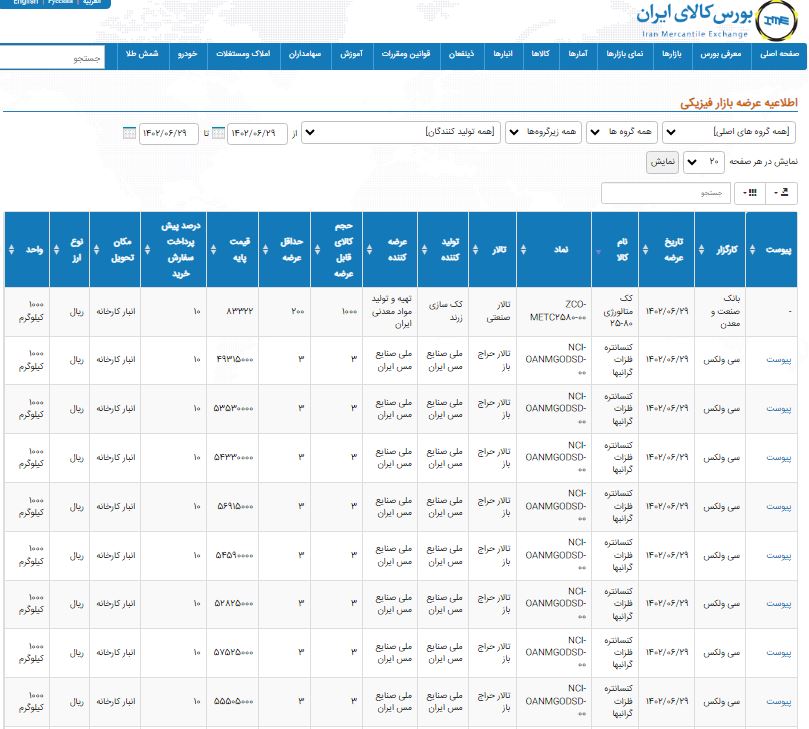
Task: Sort by the مکان تحویل column arrows
Action: [96, 250]
